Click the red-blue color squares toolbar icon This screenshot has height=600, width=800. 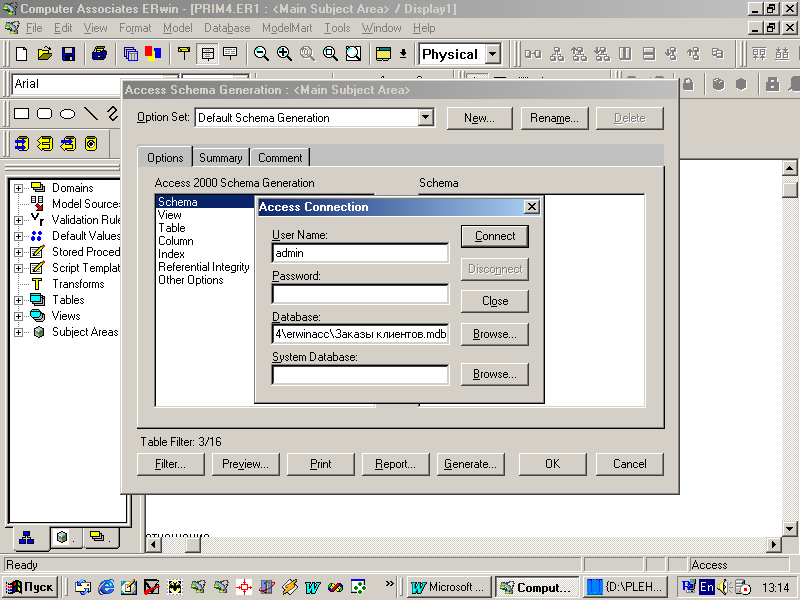pos(153,54)
